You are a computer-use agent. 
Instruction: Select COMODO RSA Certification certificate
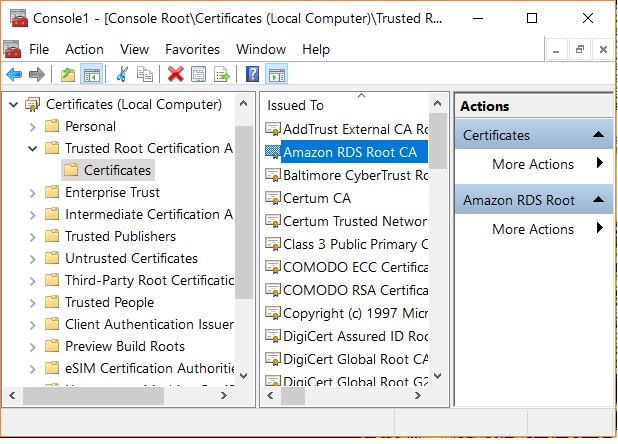pos(347,290)
